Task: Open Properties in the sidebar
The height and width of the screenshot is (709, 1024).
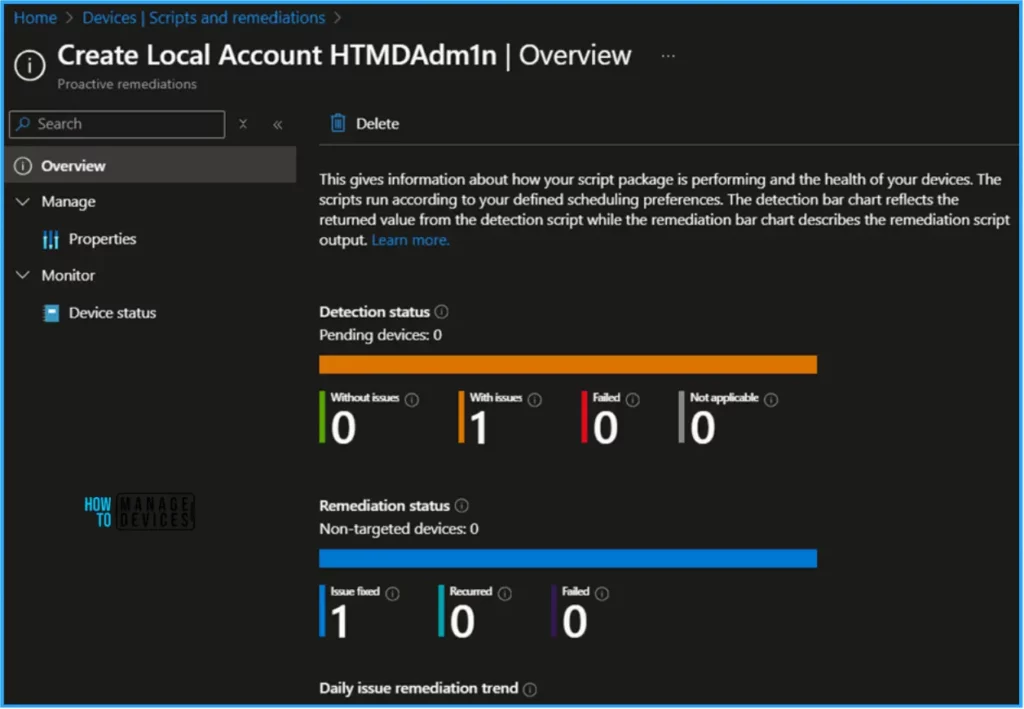Action: point(103,239)
